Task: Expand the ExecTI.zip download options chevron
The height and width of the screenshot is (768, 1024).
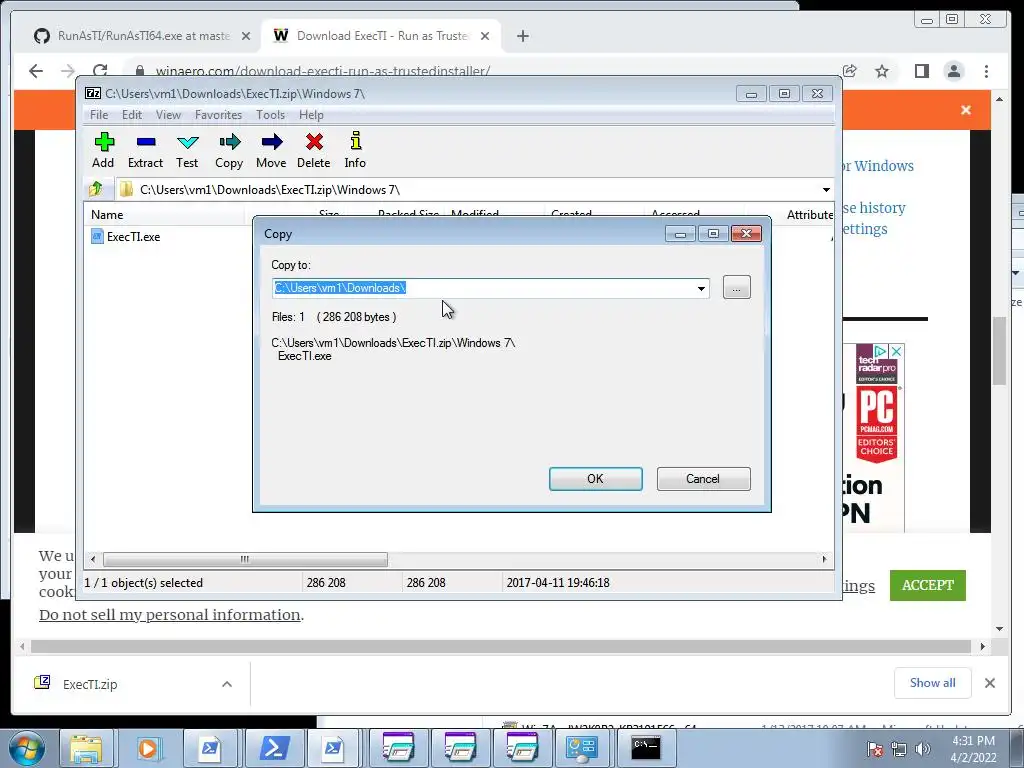Action: click(227, 684)
